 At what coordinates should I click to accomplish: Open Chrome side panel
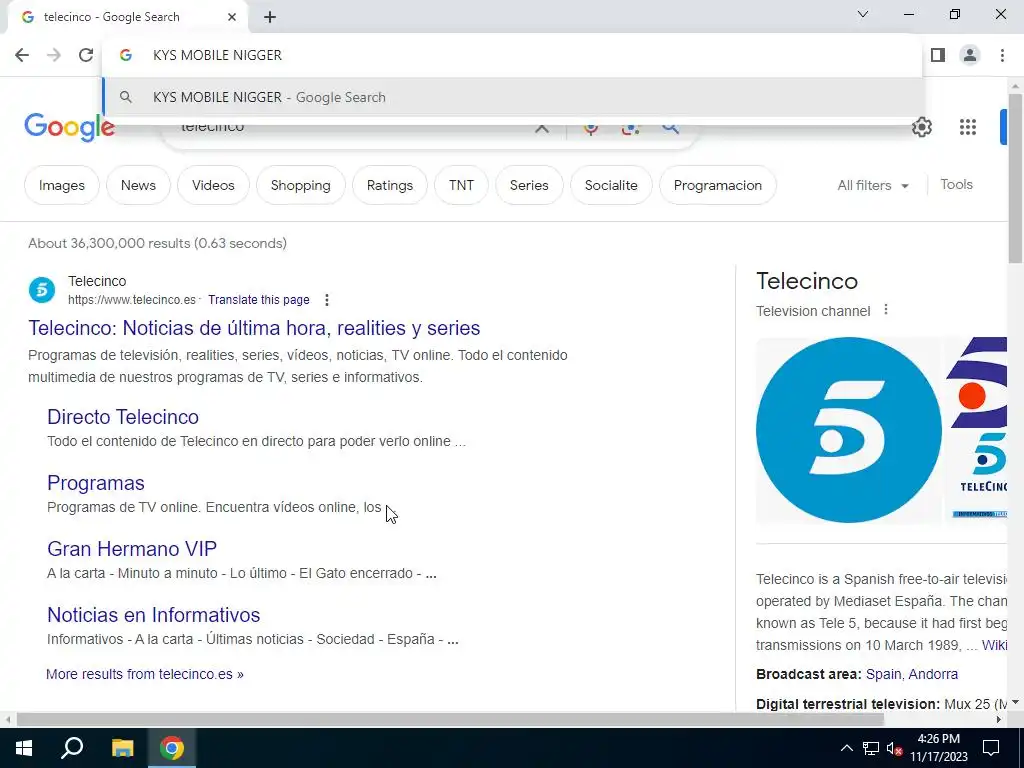938,55
